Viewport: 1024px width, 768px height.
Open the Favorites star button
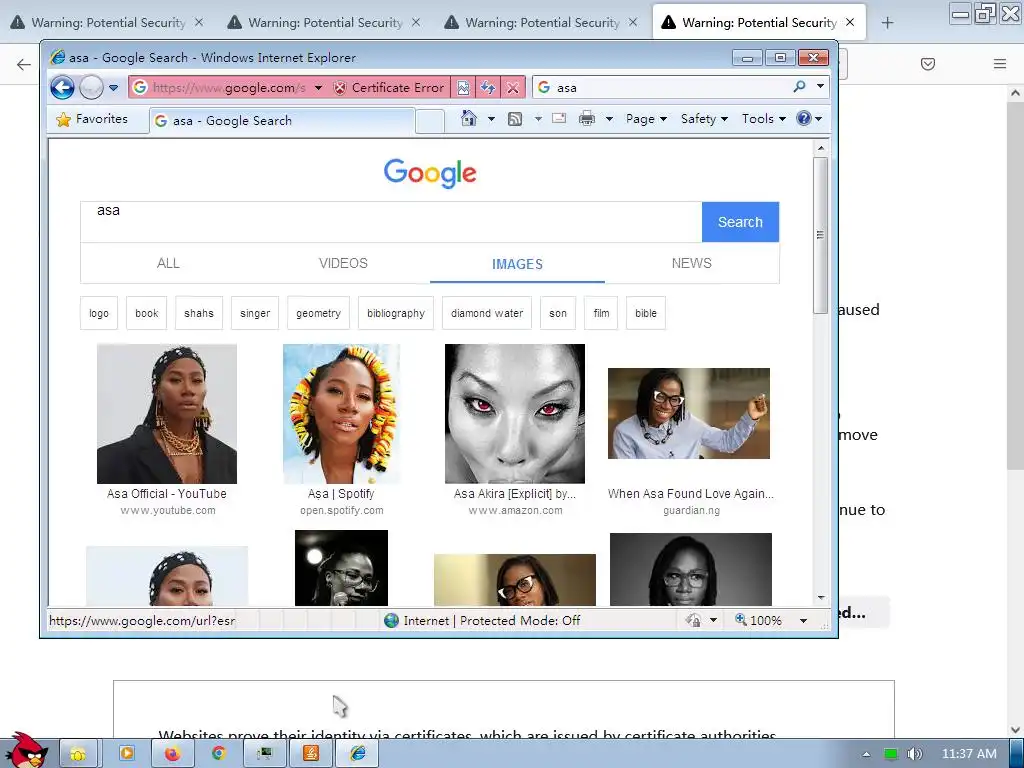[92, 119]
